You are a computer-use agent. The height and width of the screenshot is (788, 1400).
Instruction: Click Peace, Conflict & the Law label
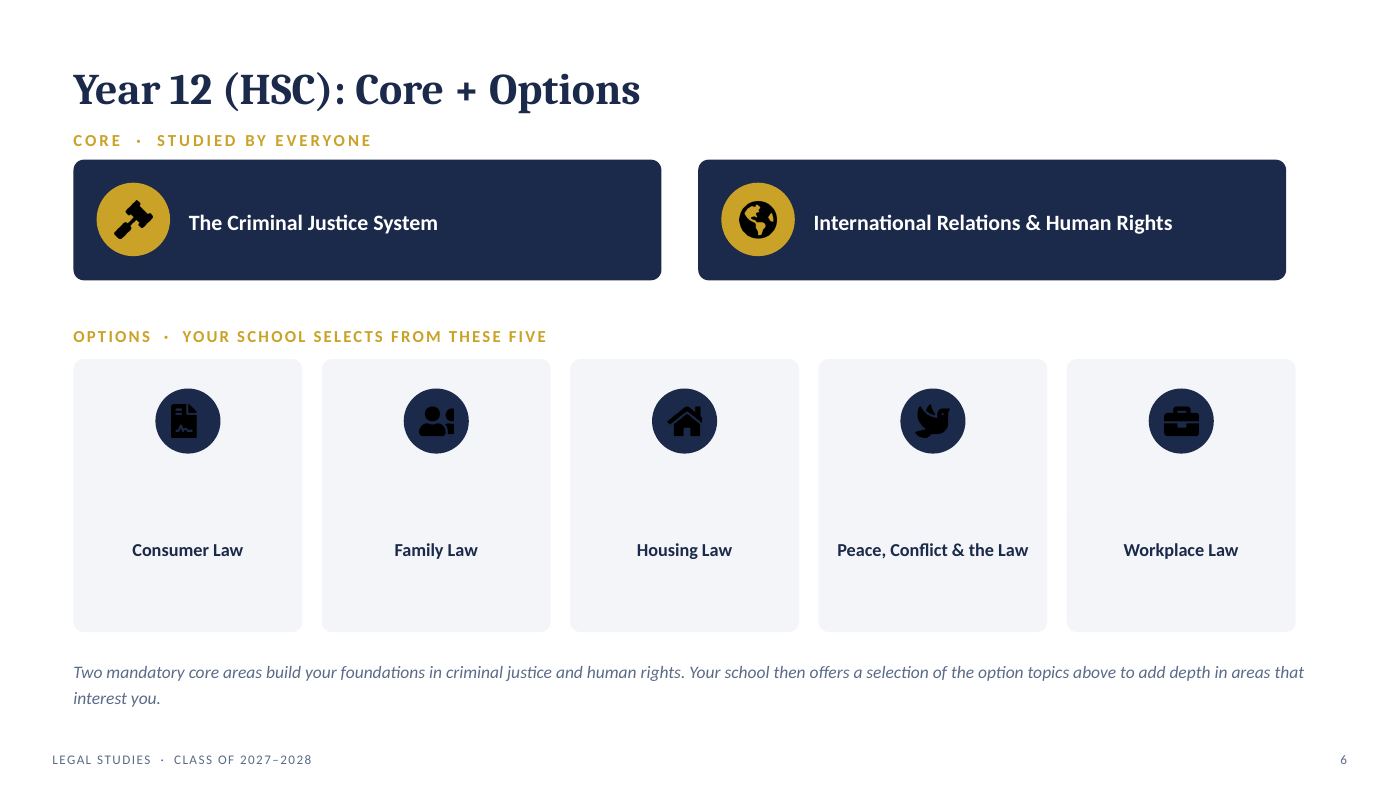pos(932,550)
